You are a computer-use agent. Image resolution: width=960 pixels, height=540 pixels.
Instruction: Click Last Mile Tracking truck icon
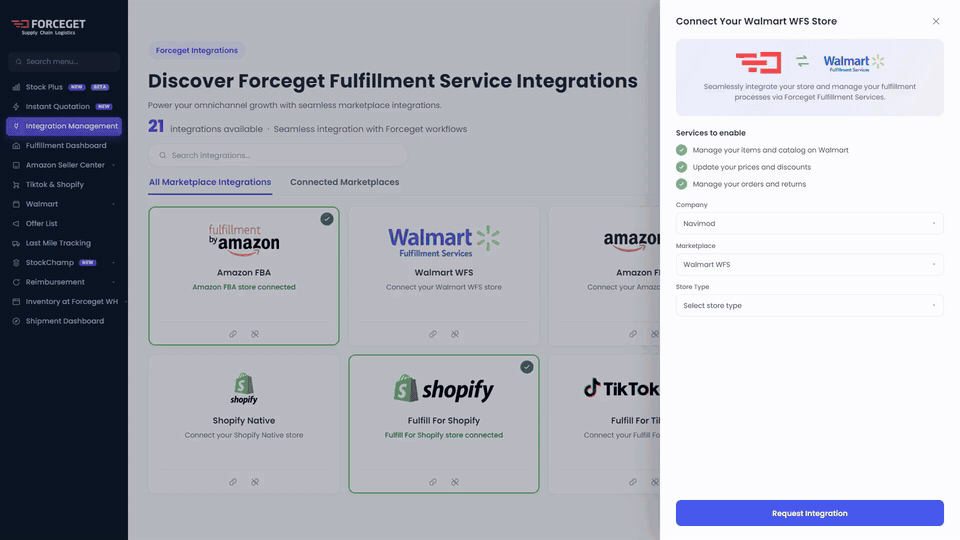(16, 243)
